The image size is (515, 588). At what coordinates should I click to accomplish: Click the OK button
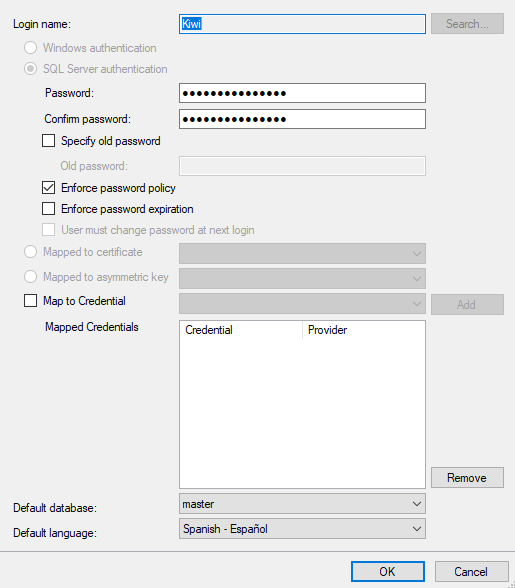pyautogui.click(x=388, y=572)
